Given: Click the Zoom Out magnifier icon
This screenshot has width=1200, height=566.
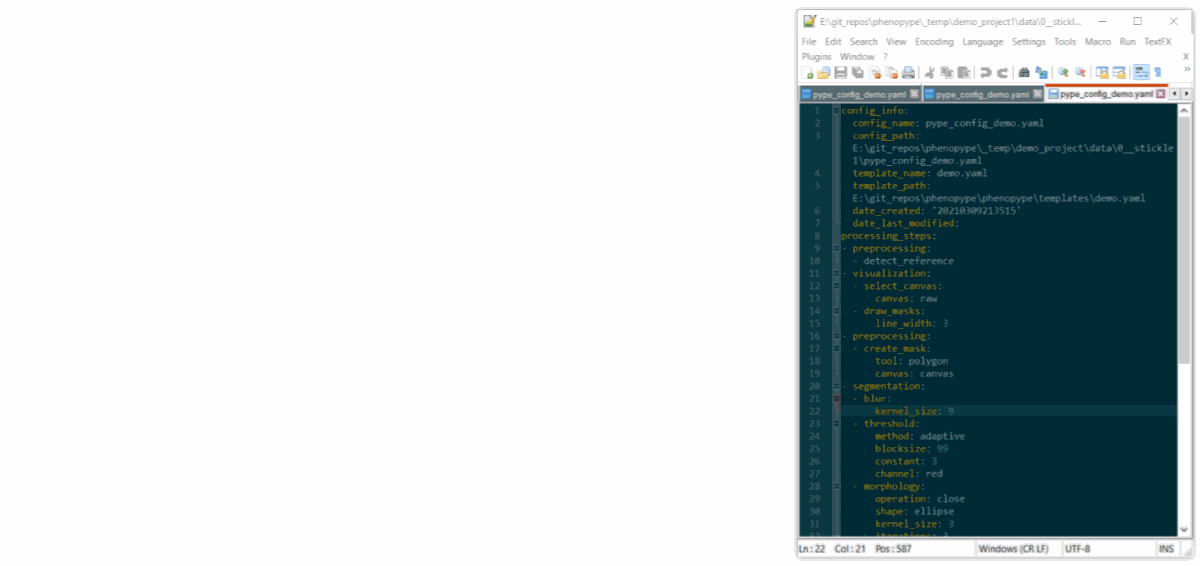Looking at the screenshot, I should tap(1080, 73).
